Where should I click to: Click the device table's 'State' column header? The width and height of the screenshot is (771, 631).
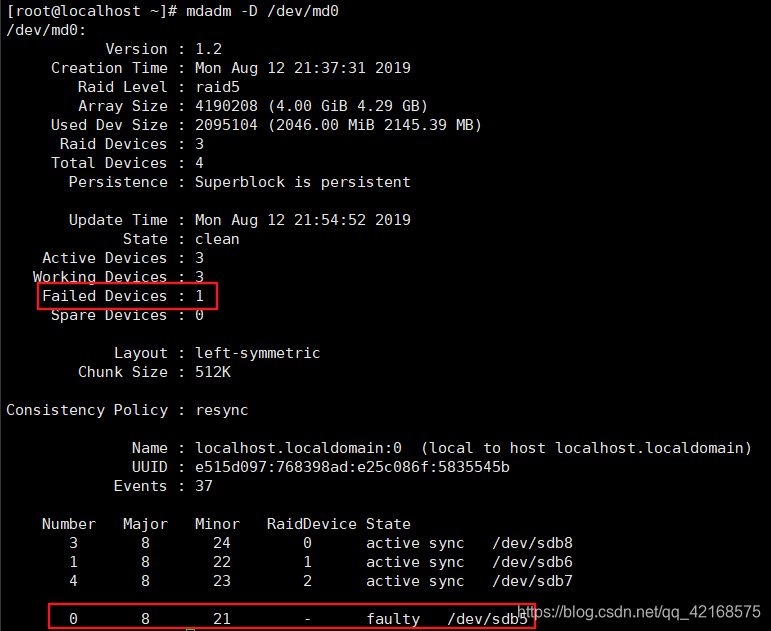tap(388, 524)
